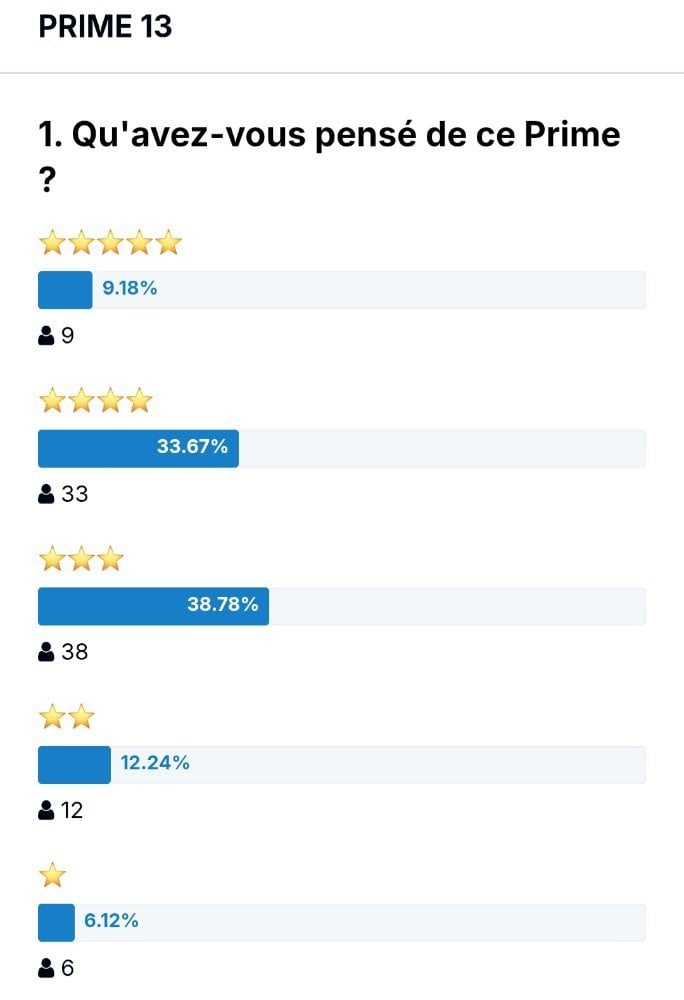Select the 9.18% result bar
The height and width of the screenshot is (1000, 684).
342,290
